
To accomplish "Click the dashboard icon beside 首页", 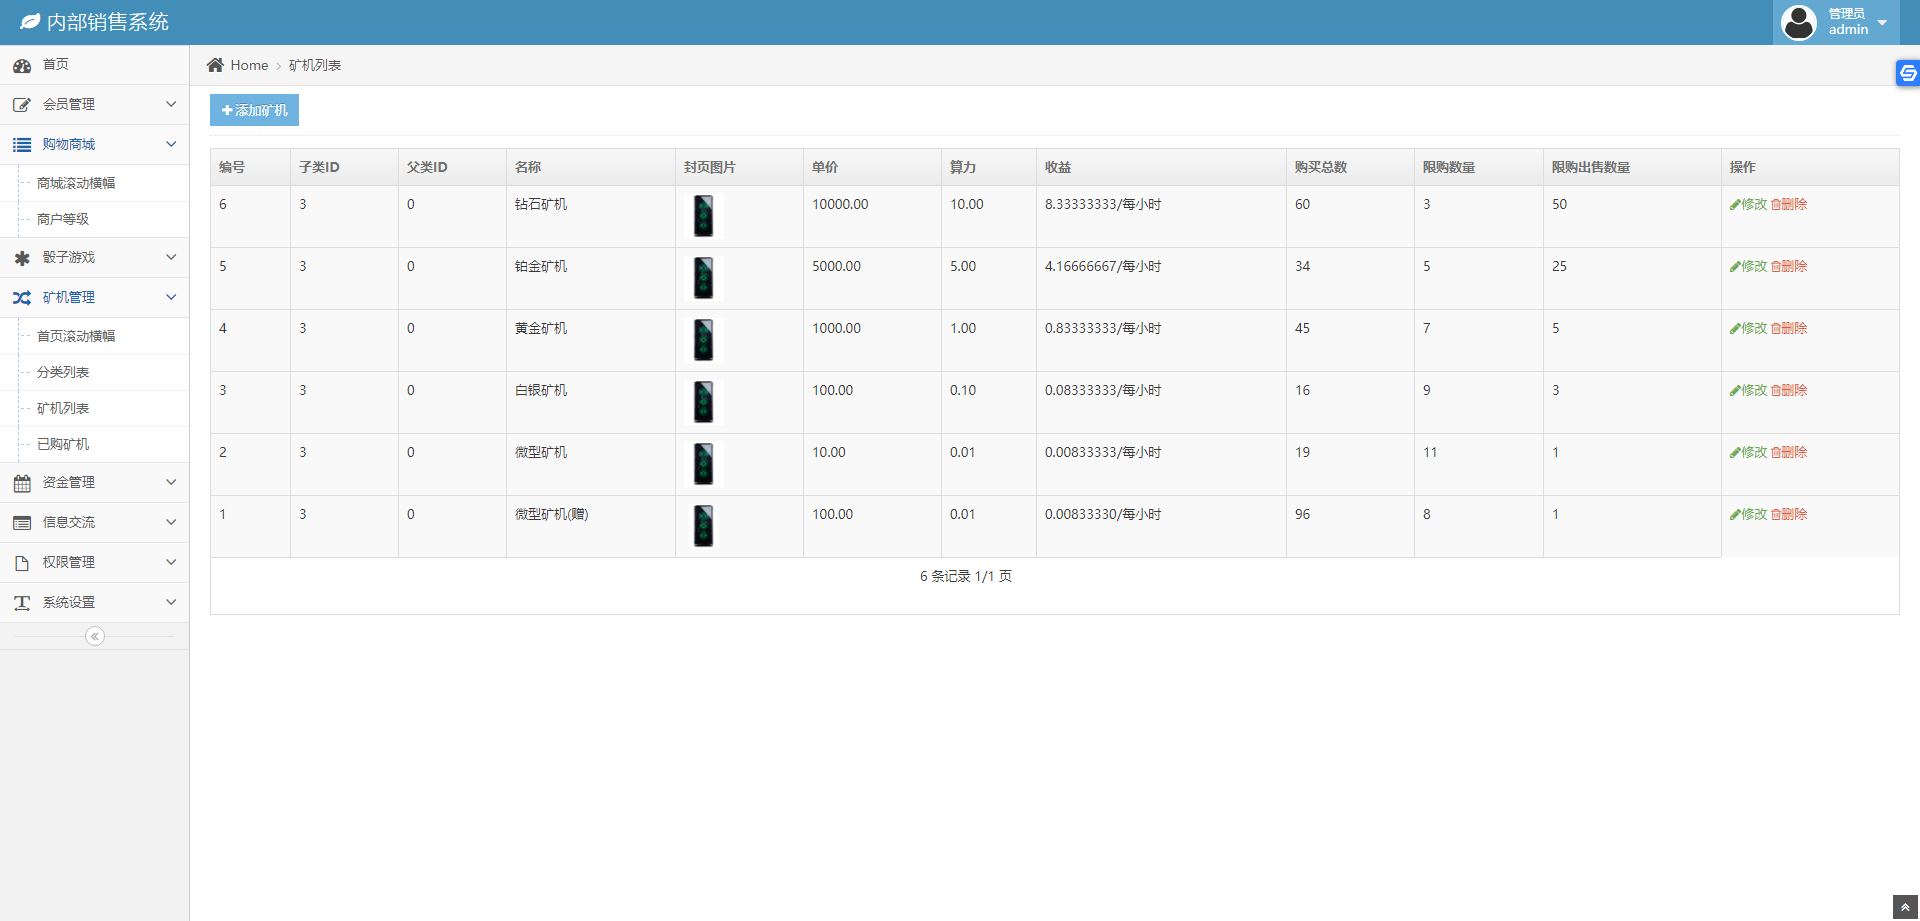I will click(x=22, y=66).
